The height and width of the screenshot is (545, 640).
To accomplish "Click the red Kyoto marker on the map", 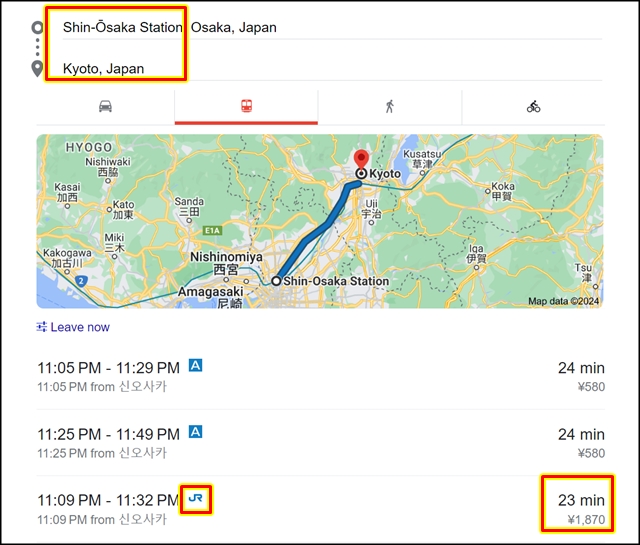I will [361, 159].
